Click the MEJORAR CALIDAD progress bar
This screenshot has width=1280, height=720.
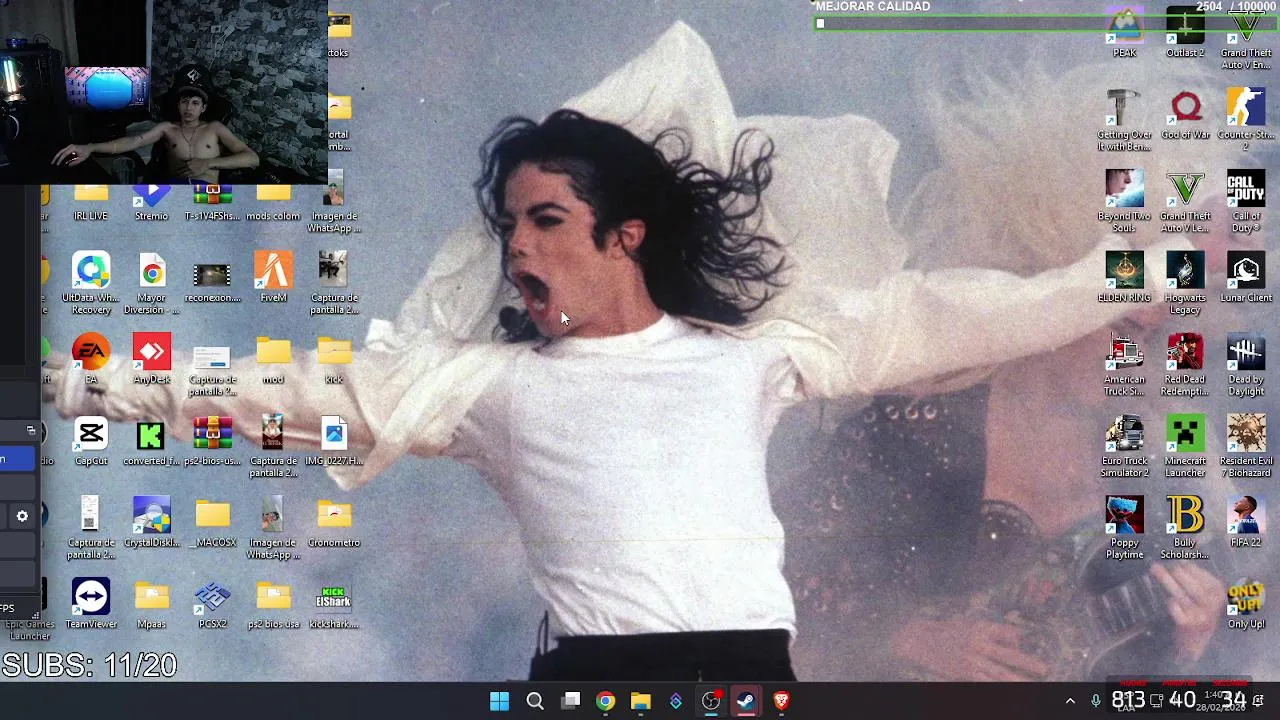tap(1047, 23)
